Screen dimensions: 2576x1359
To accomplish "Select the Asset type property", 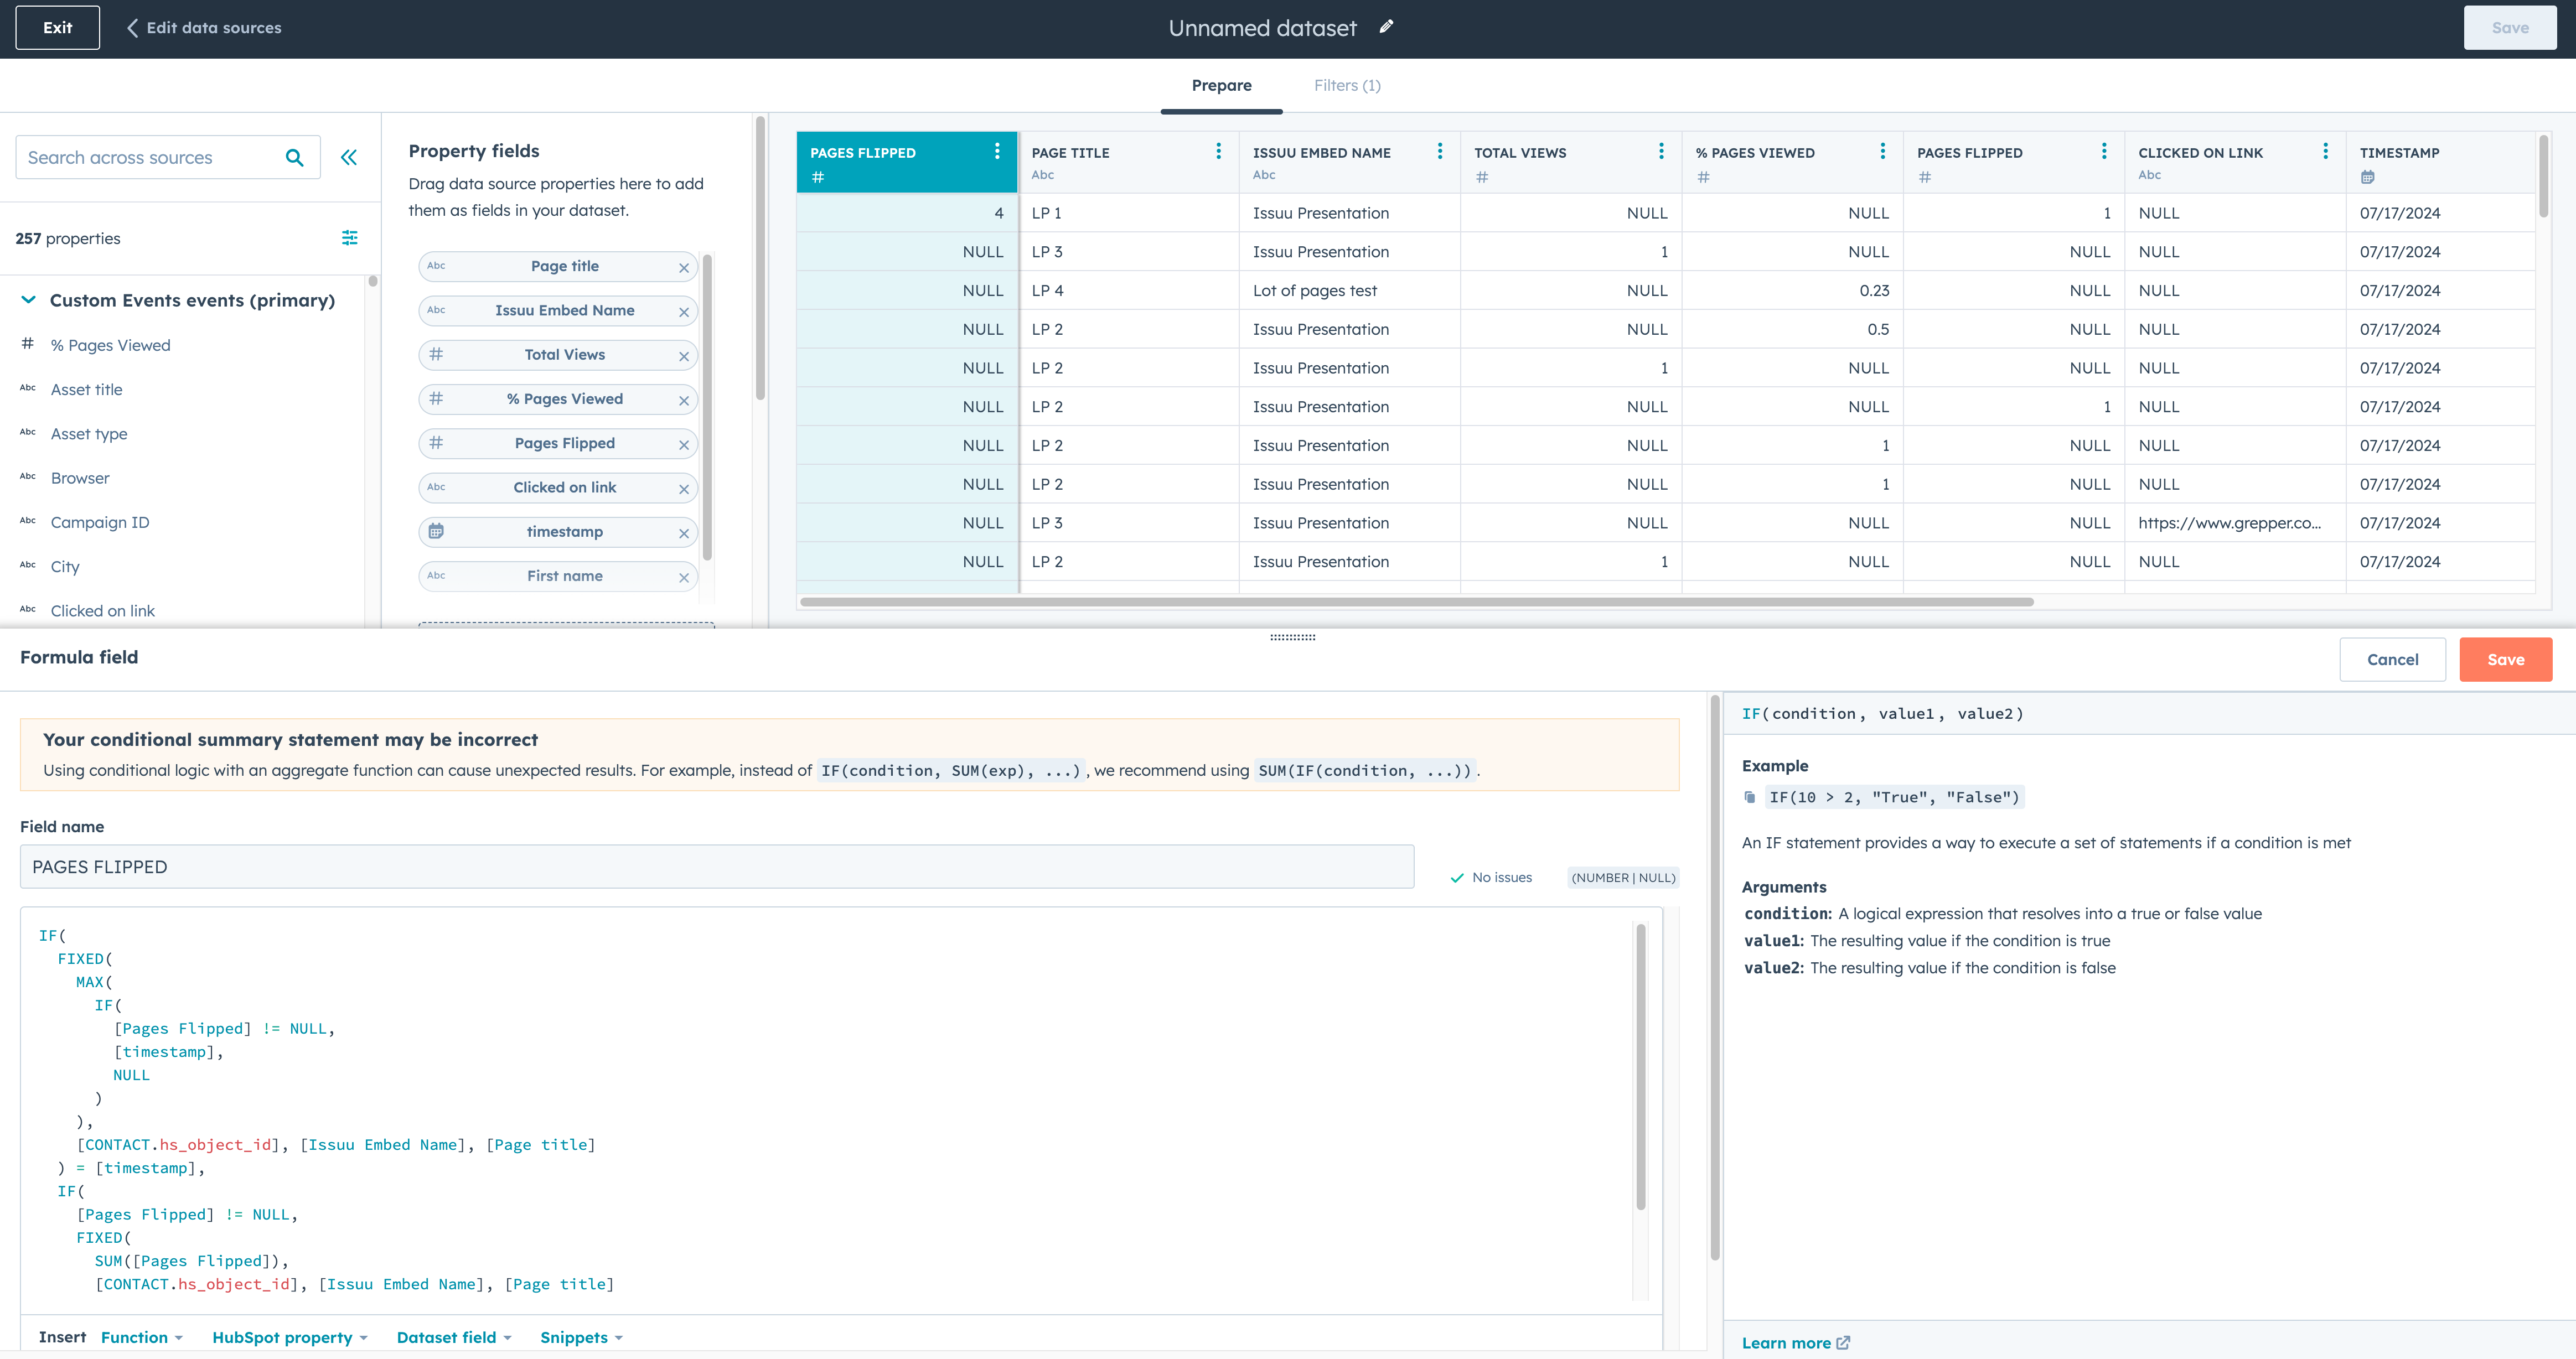I will [89, 433].
